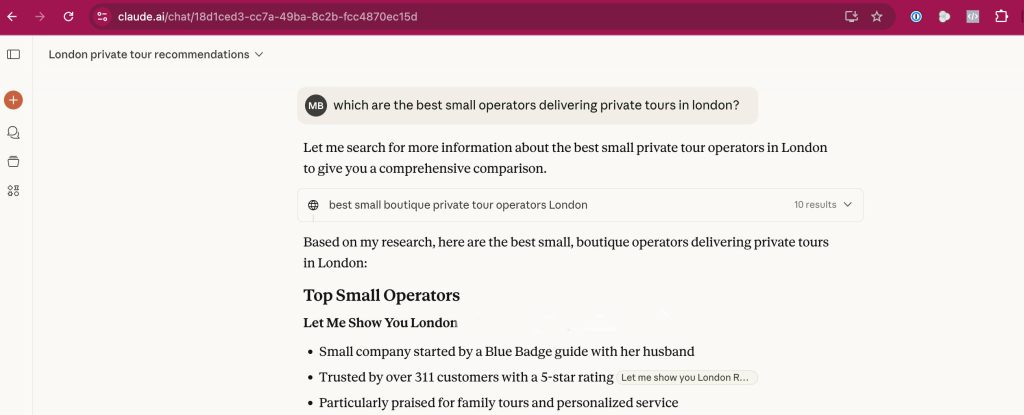Screen dimensions: 1024x415
Task: Start a new chat with plus button
Action: coord(13,100)
